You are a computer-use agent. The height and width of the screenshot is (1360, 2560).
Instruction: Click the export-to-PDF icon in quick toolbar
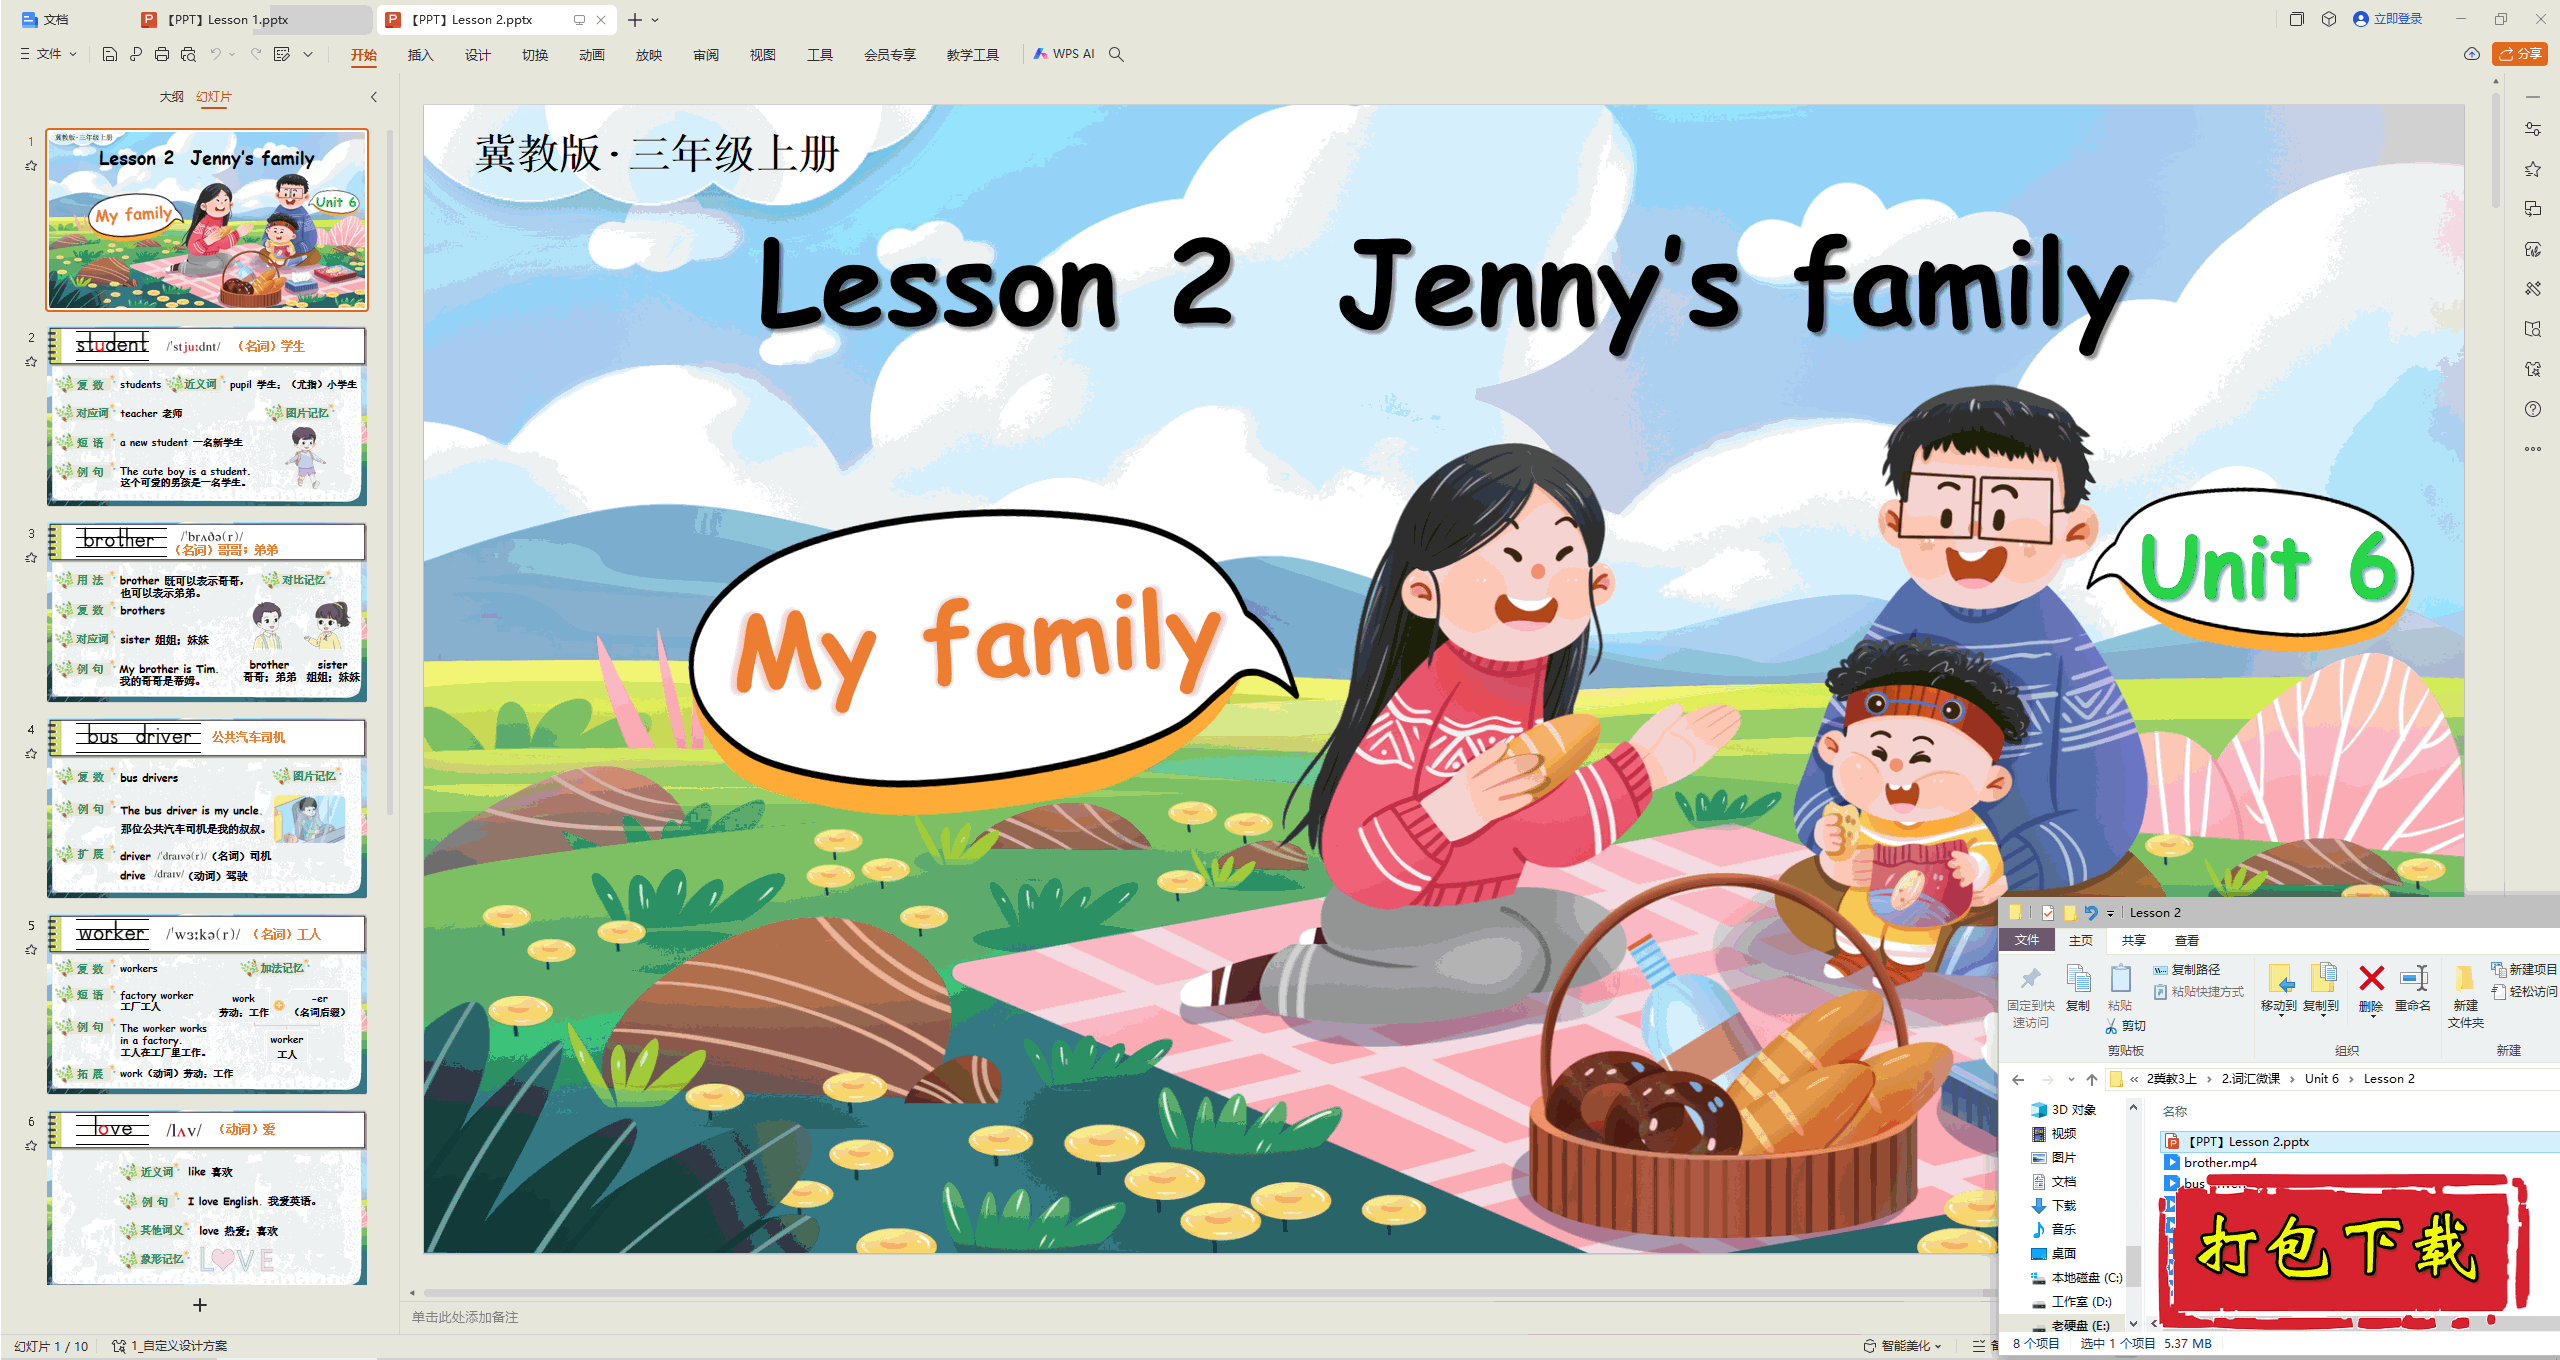tap(136, 54)
